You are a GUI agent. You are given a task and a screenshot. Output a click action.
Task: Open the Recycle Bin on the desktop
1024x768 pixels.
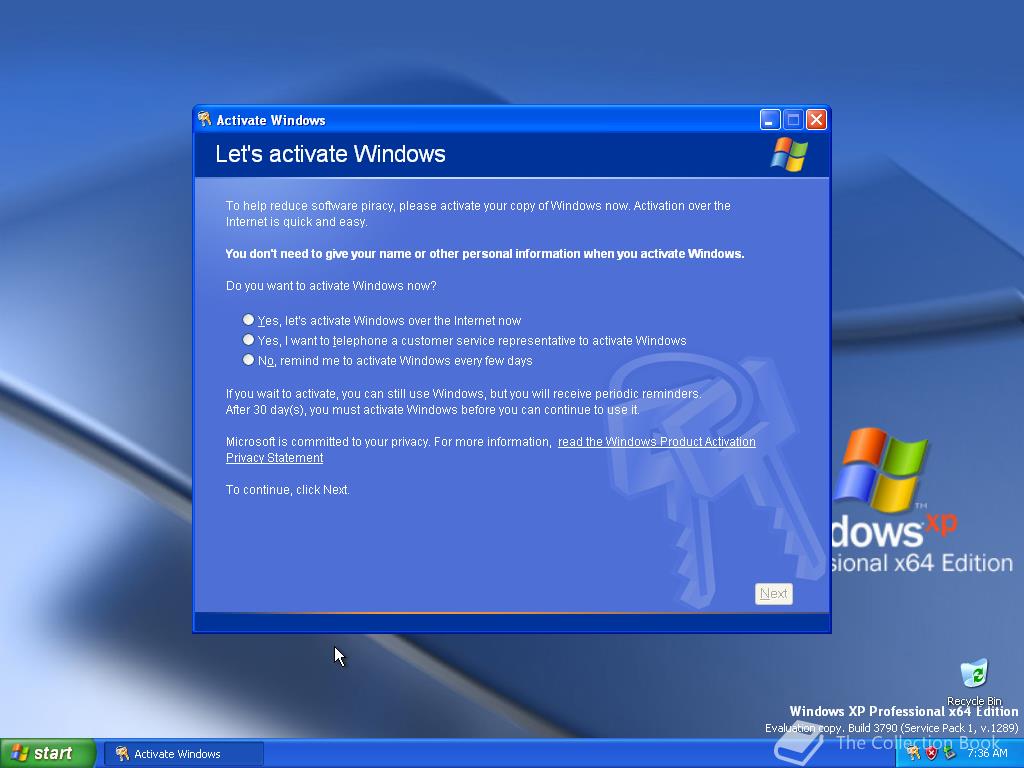(x=972, y=673)
